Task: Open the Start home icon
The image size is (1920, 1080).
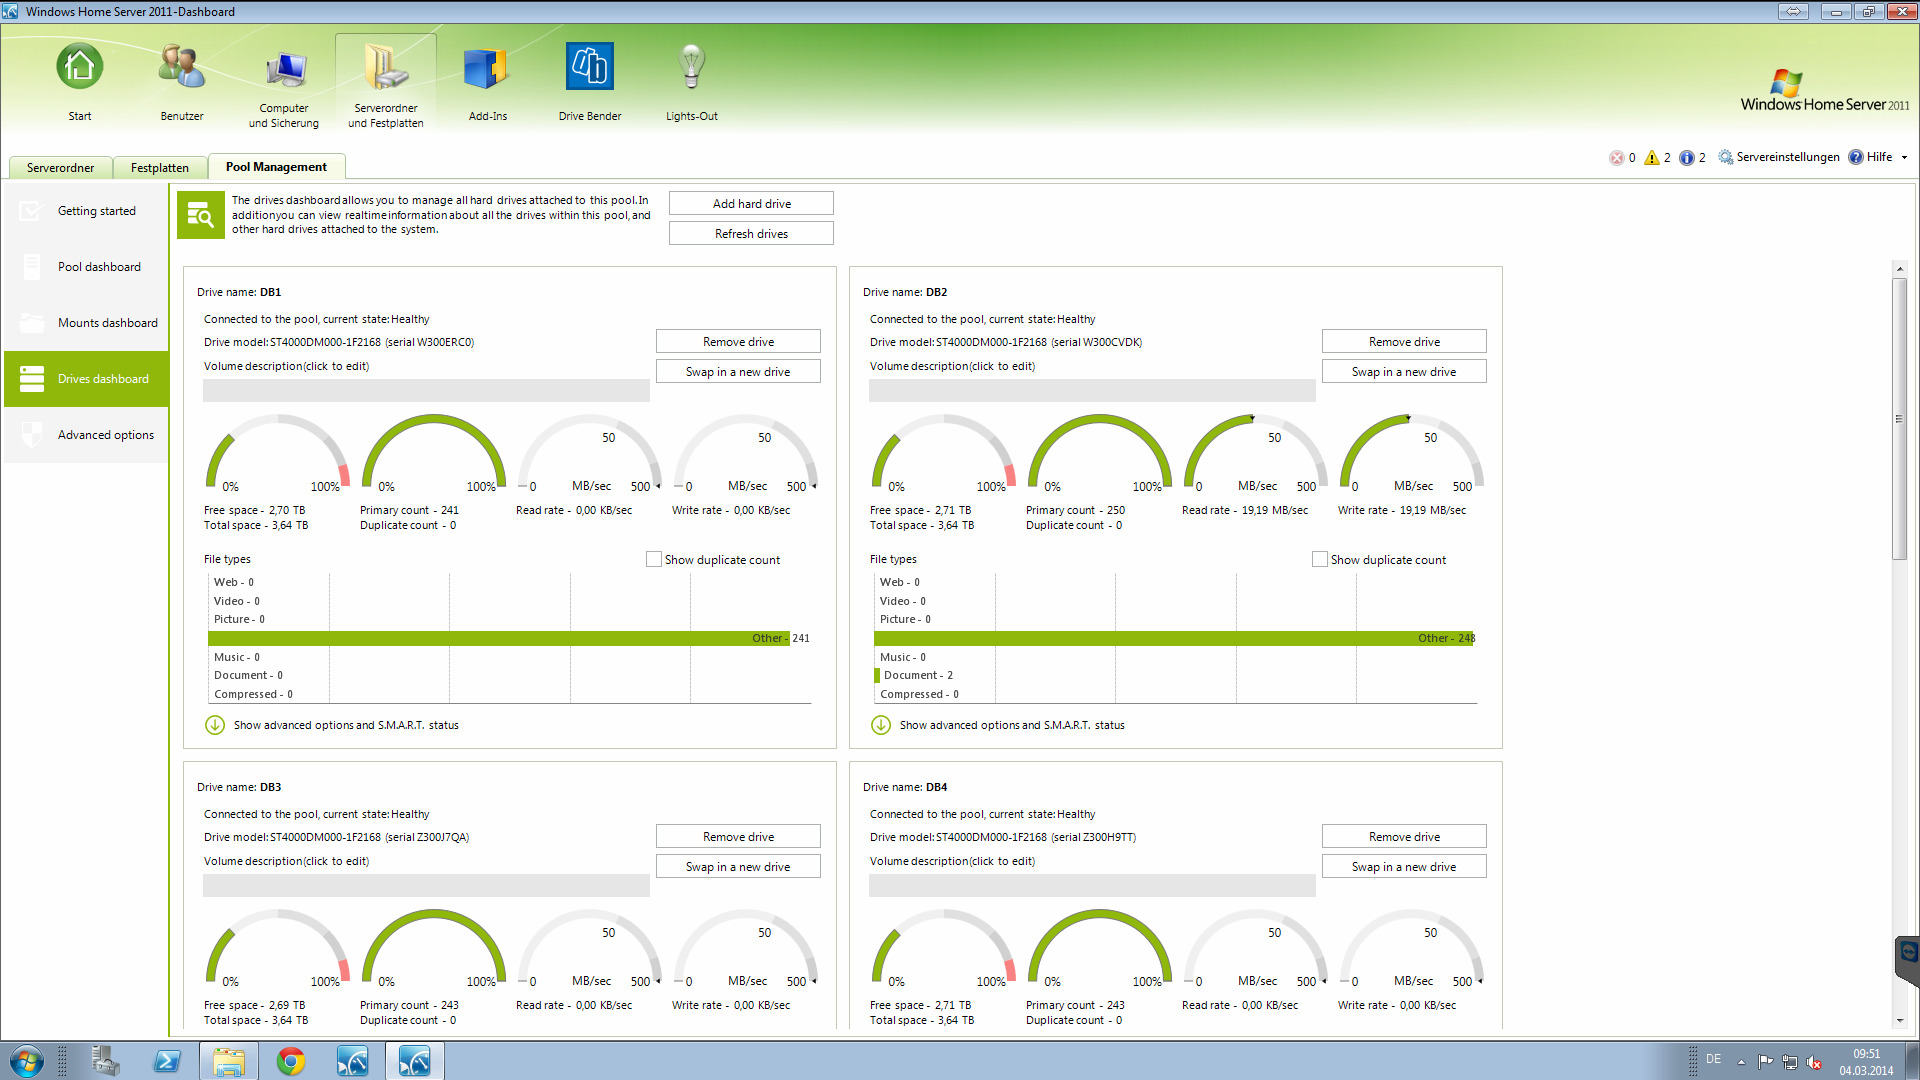Action: pos(80,82)
